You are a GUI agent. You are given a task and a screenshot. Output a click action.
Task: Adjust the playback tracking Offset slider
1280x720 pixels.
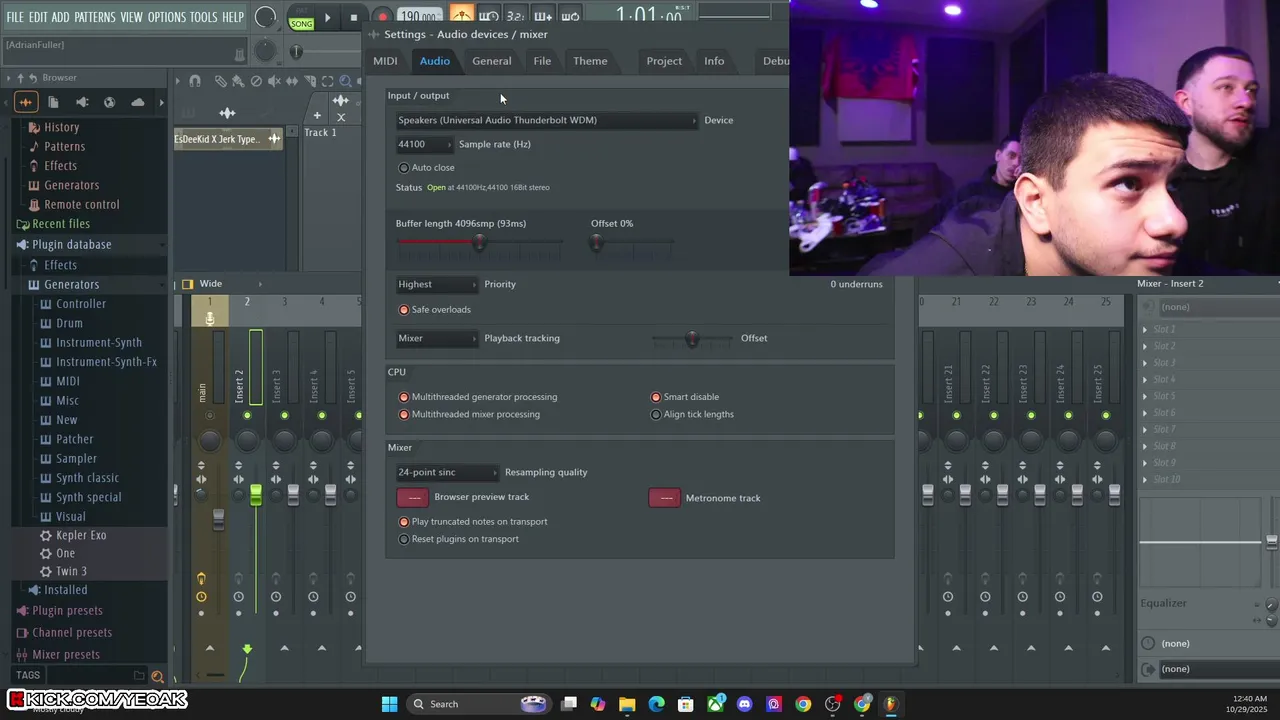(x=691, y=340)
